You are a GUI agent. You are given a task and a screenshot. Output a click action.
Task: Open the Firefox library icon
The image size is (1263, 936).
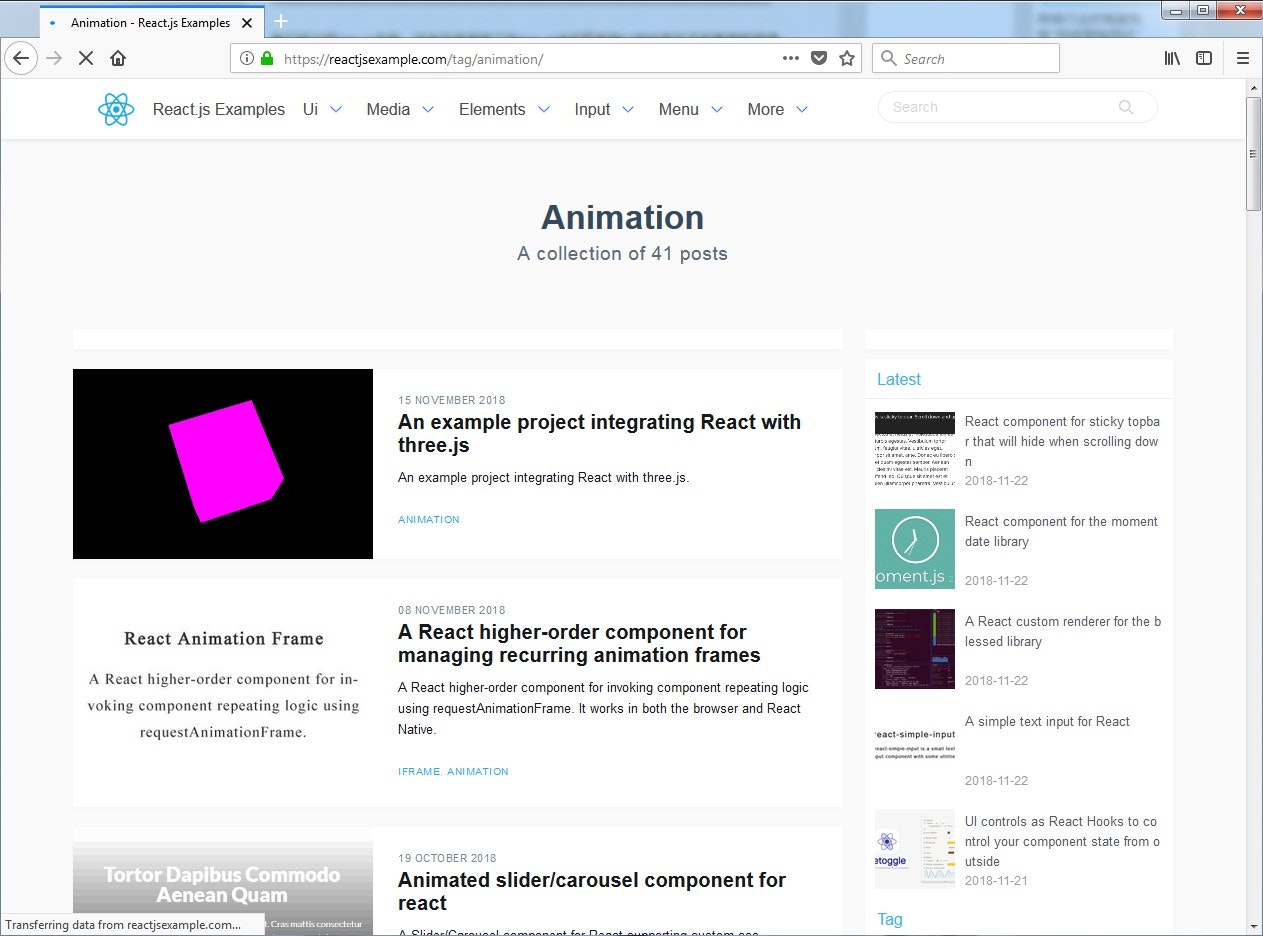coord(1171,58)
